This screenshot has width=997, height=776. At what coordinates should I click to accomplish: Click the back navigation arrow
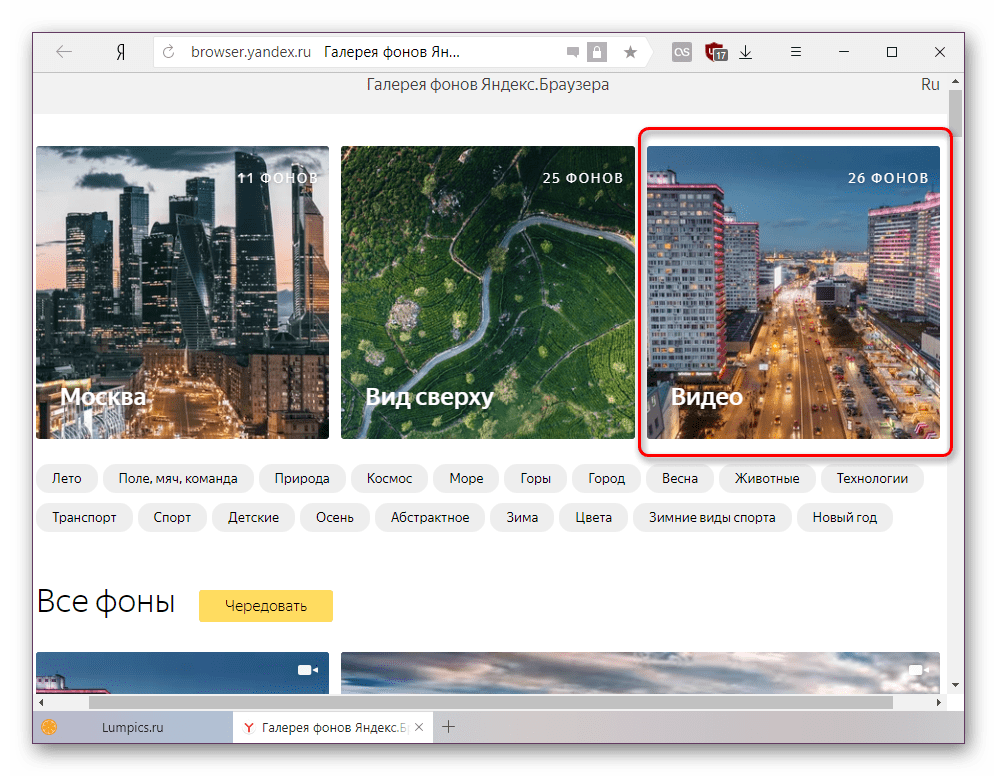[64, 52]
